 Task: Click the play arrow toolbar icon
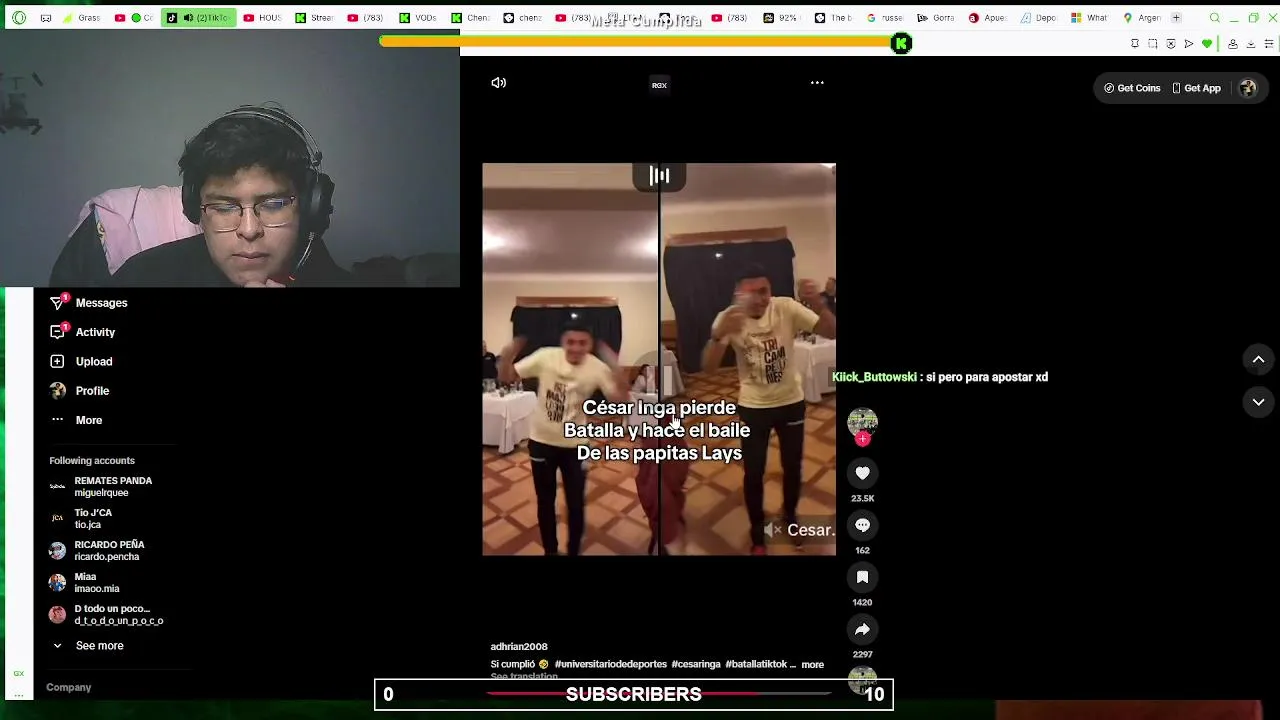point(1189,44)
